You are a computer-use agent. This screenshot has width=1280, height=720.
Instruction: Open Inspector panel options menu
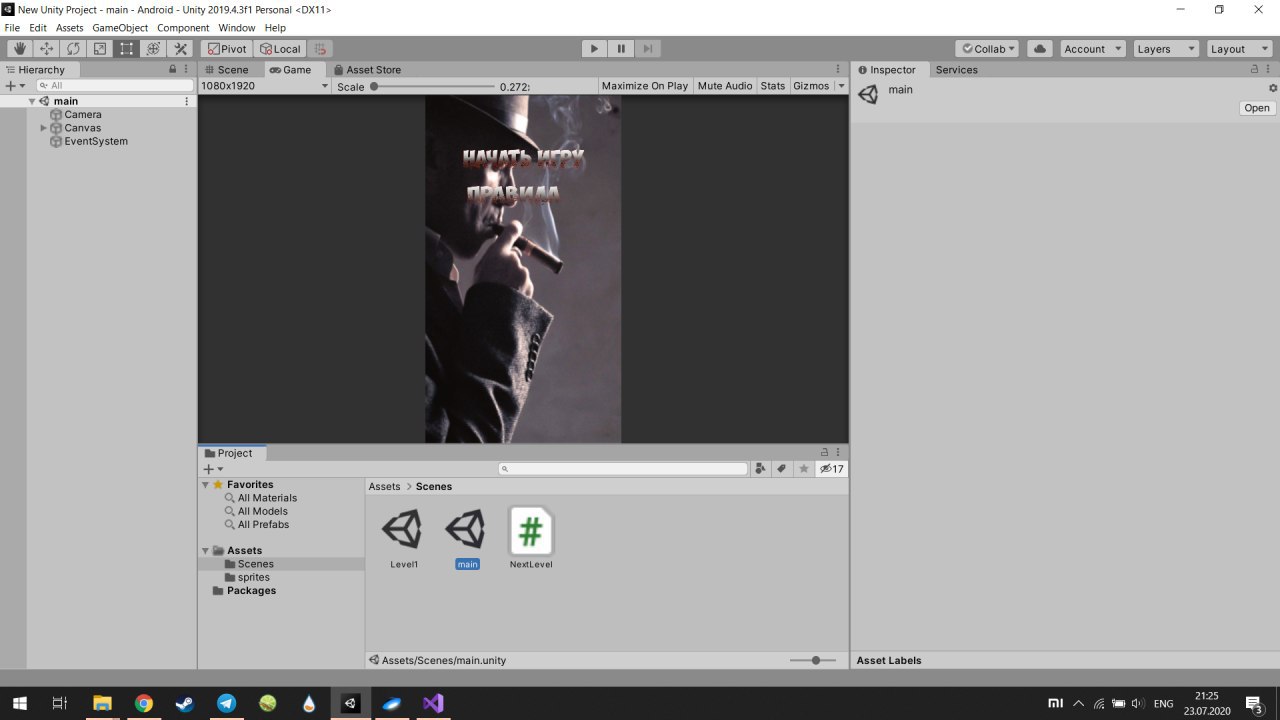pos(1269,70)
